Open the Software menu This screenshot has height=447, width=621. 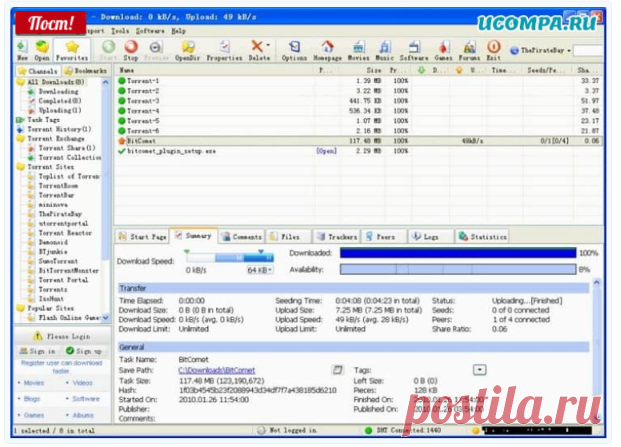point(150,31)
